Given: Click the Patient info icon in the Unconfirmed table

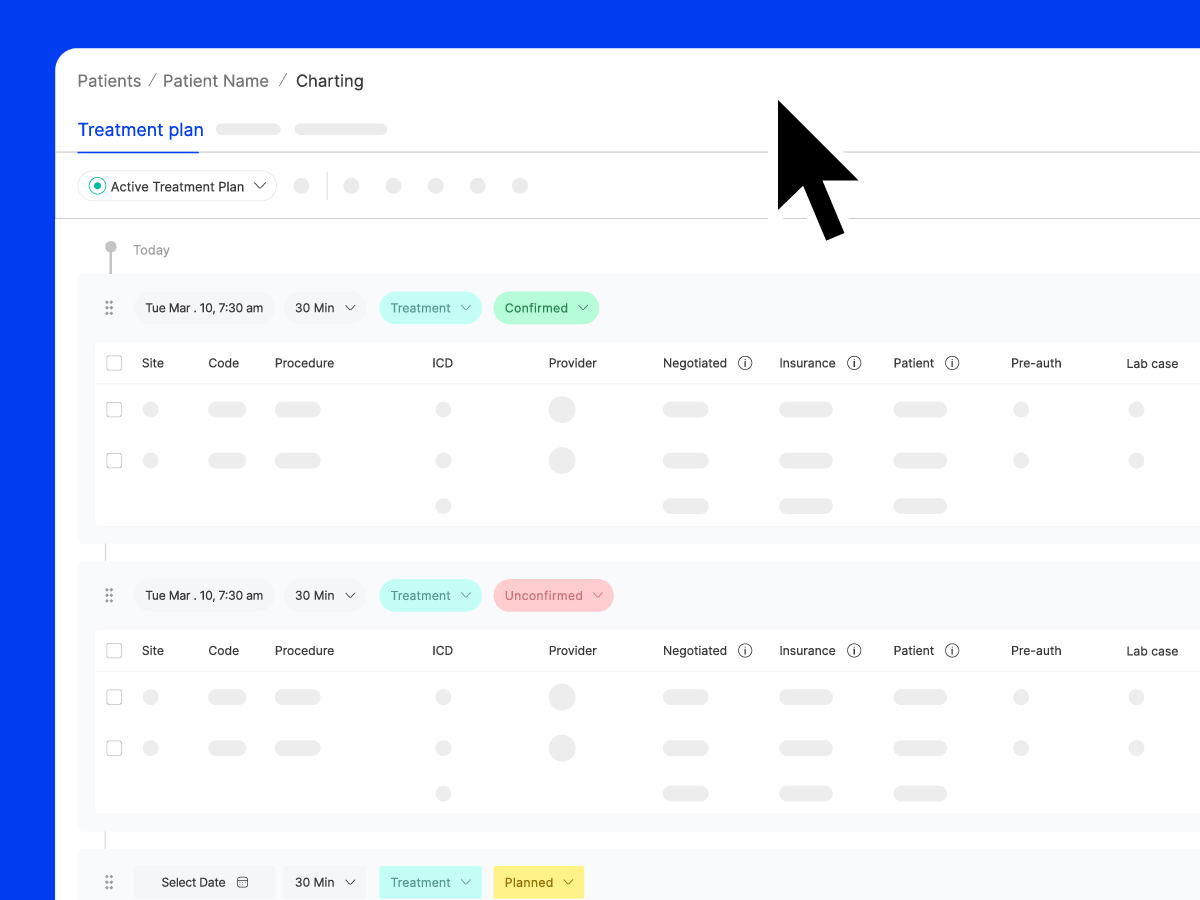Looking at the screenshot, I should click(952, 650).
